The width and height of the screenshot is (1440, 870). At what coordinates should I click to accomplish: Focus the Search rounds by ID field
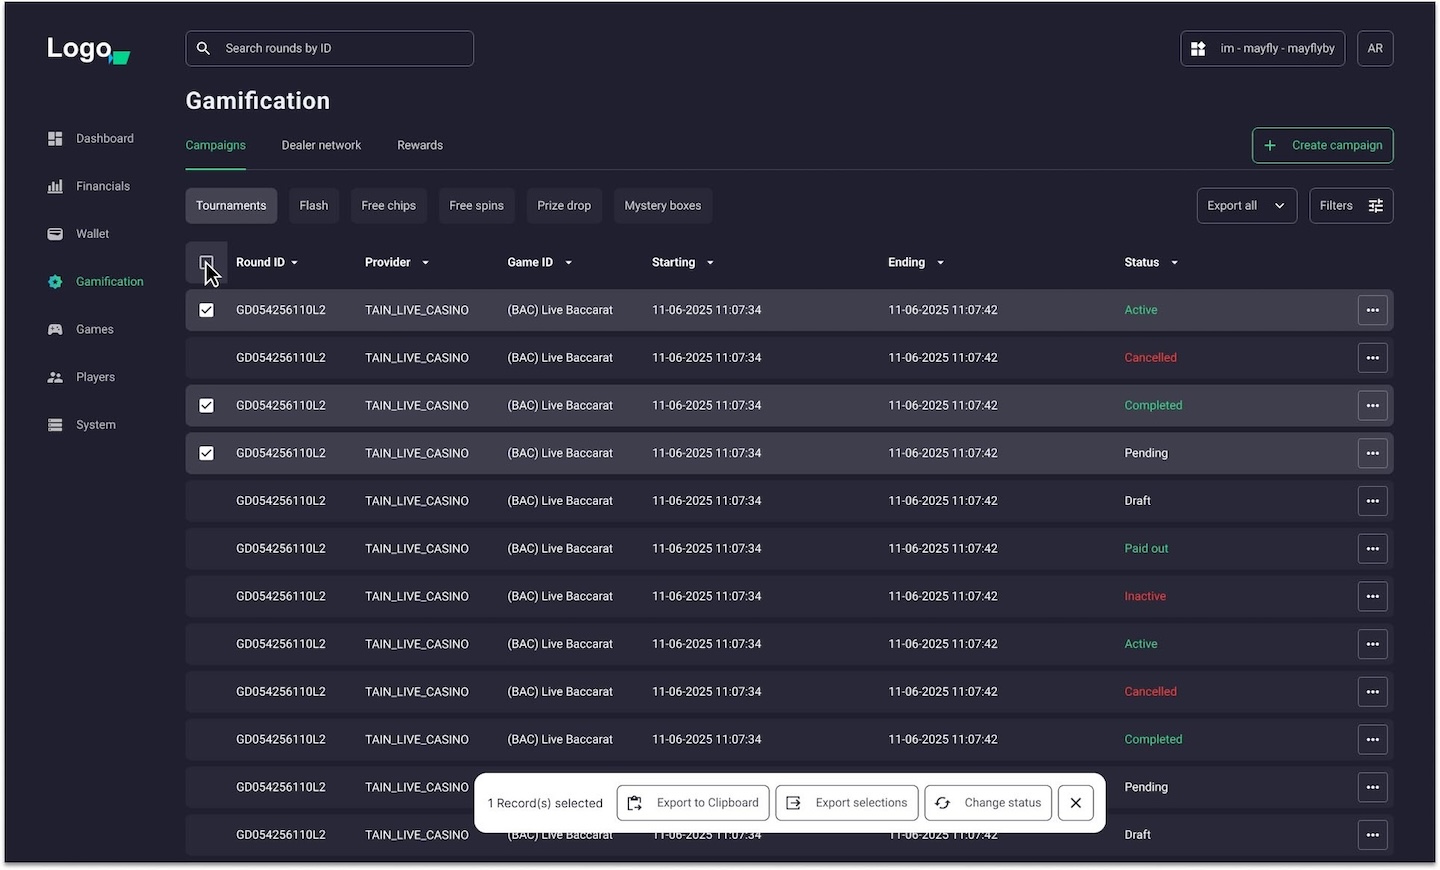coord(330,49)
